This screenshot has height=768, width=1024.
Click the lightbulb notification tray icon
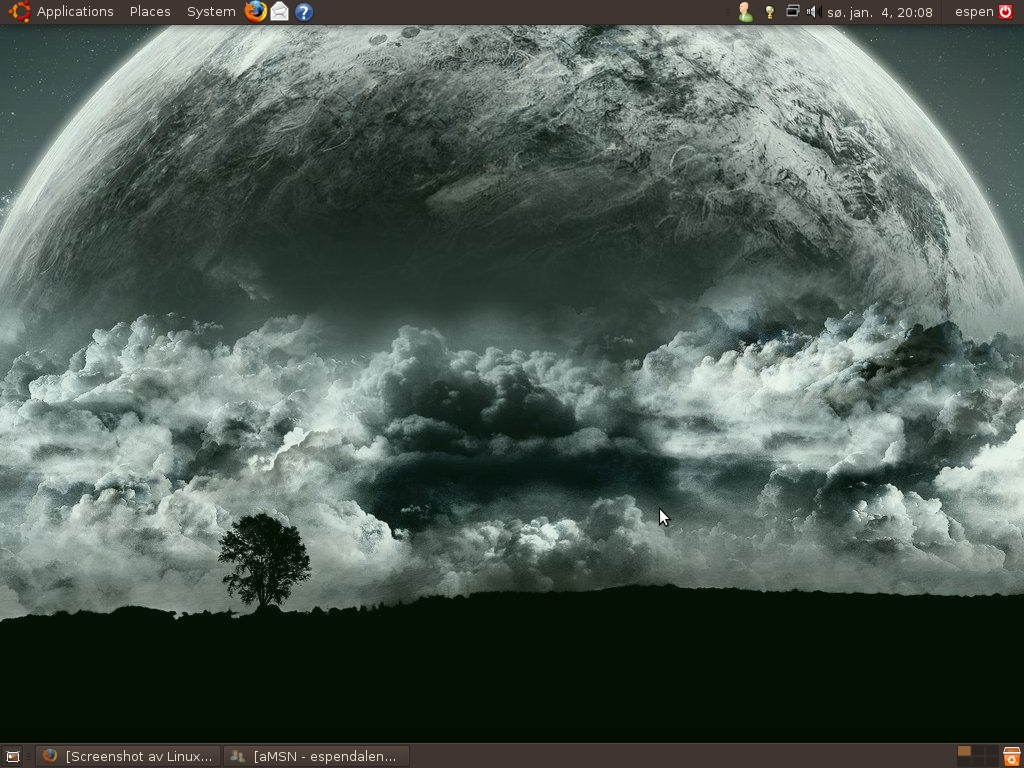point(770,12)
